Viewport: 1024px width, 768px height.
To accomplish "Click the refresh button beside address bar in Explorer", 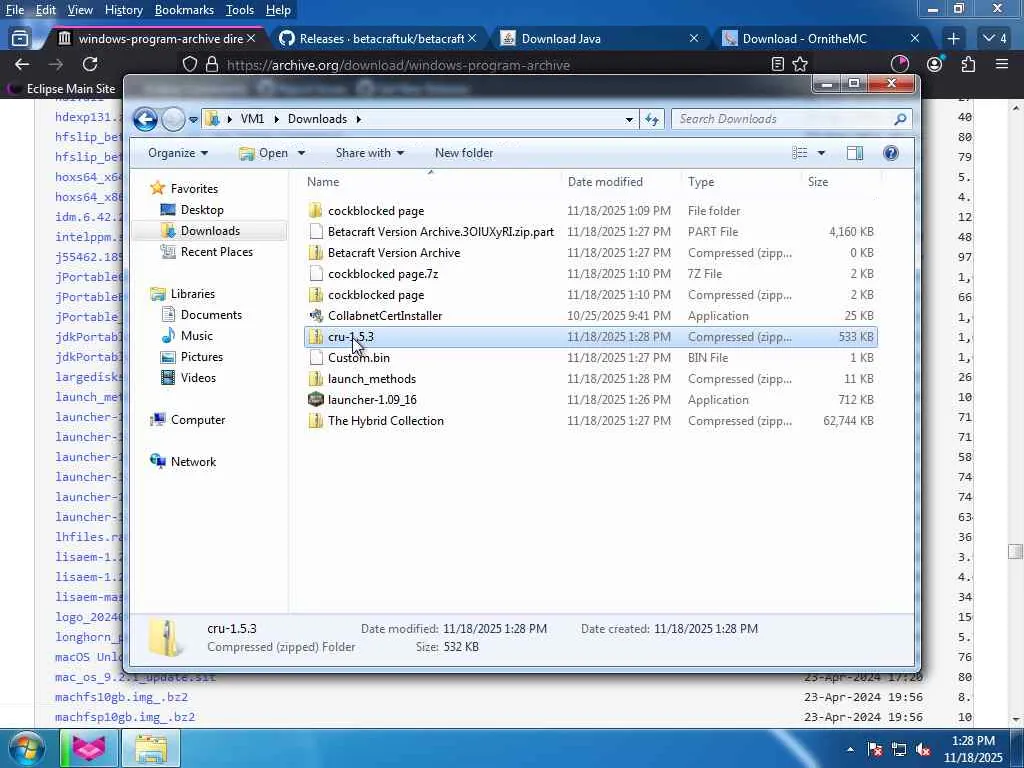I will [x=652, y=119].
